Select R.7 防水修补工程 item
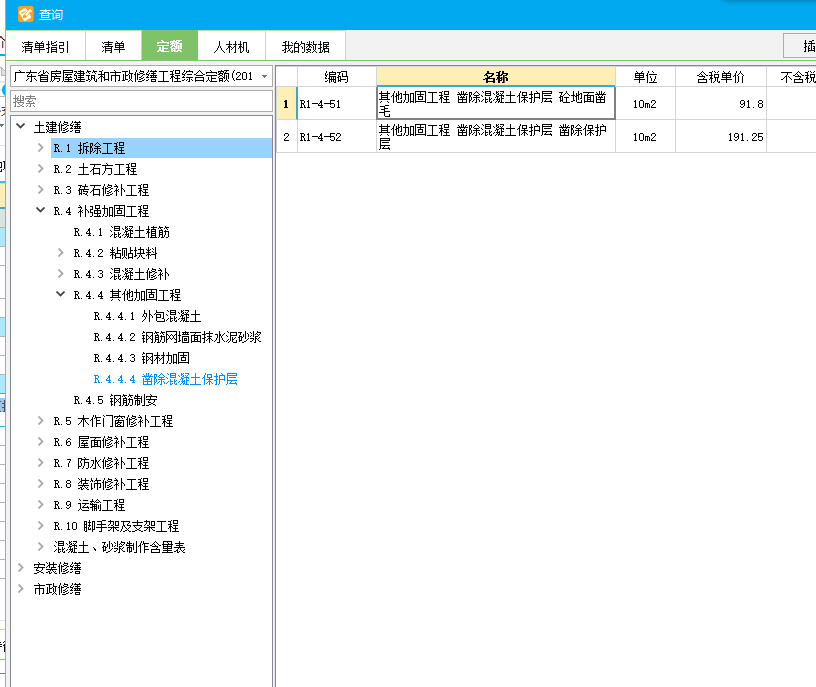Screen dimensions: 816x687 point(101,463)
